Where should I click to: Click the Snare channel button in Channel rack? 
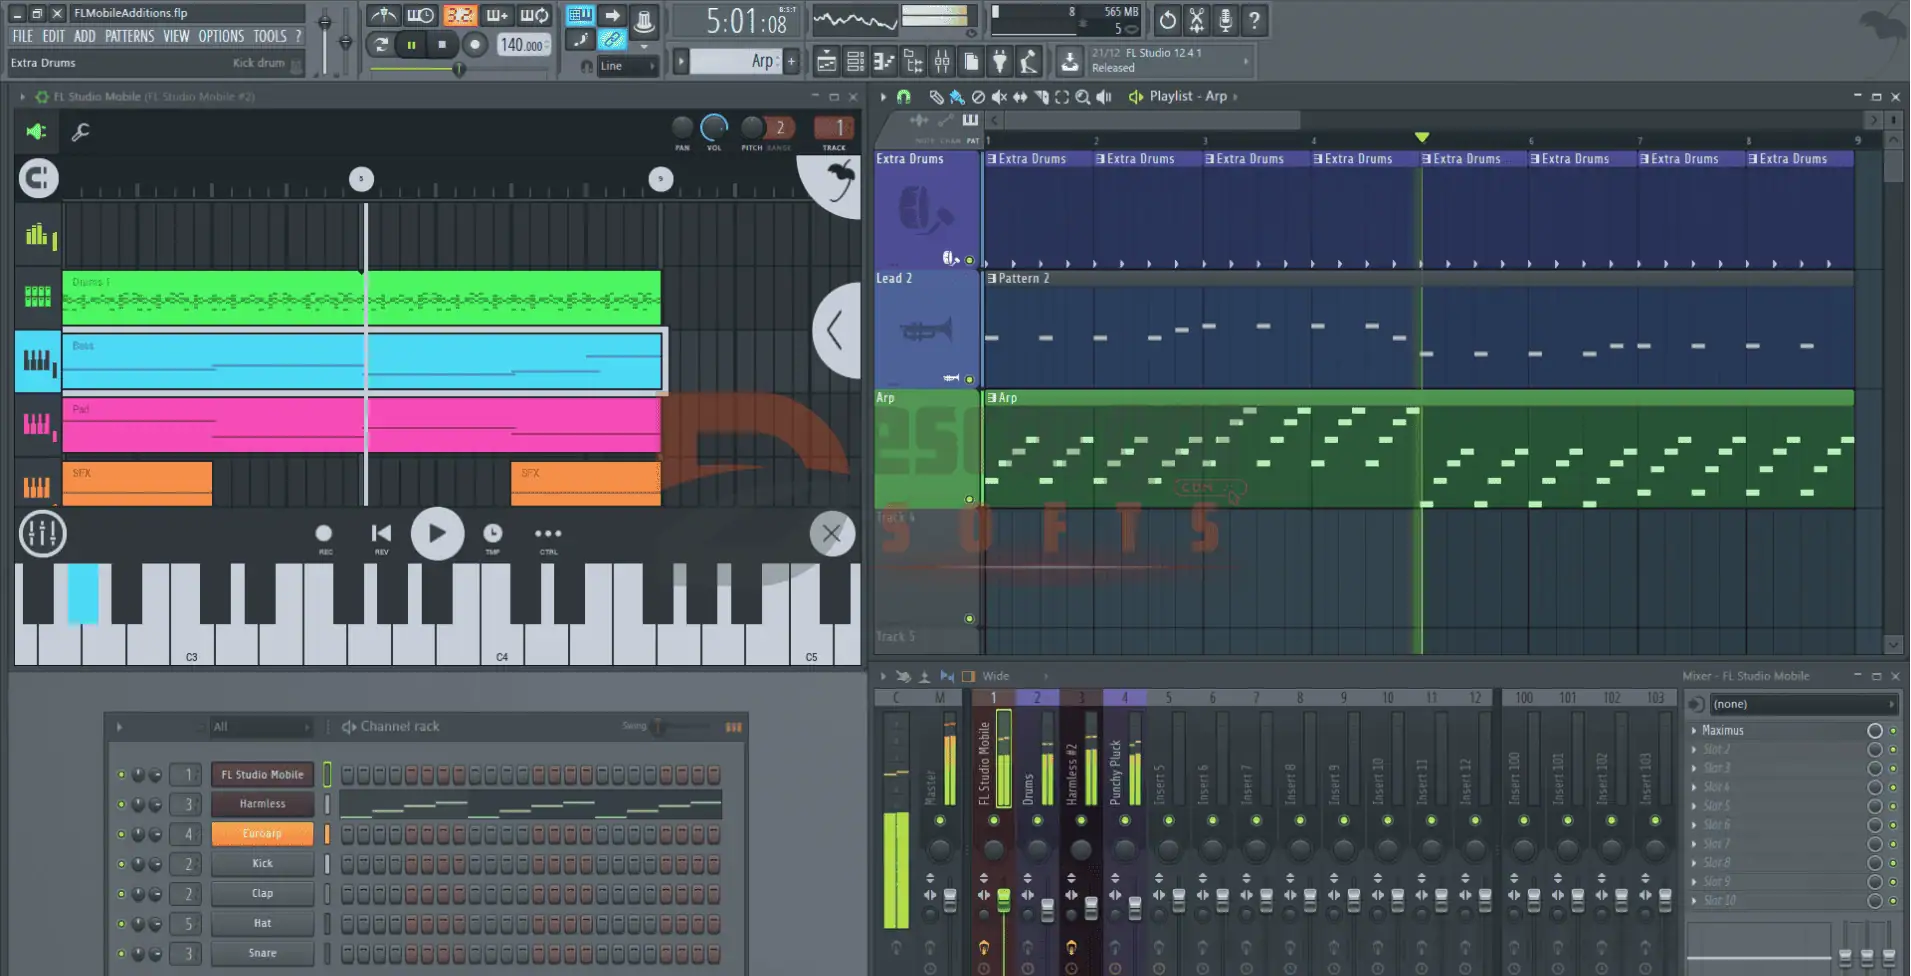pyautogui.click(x=262, y=954)
